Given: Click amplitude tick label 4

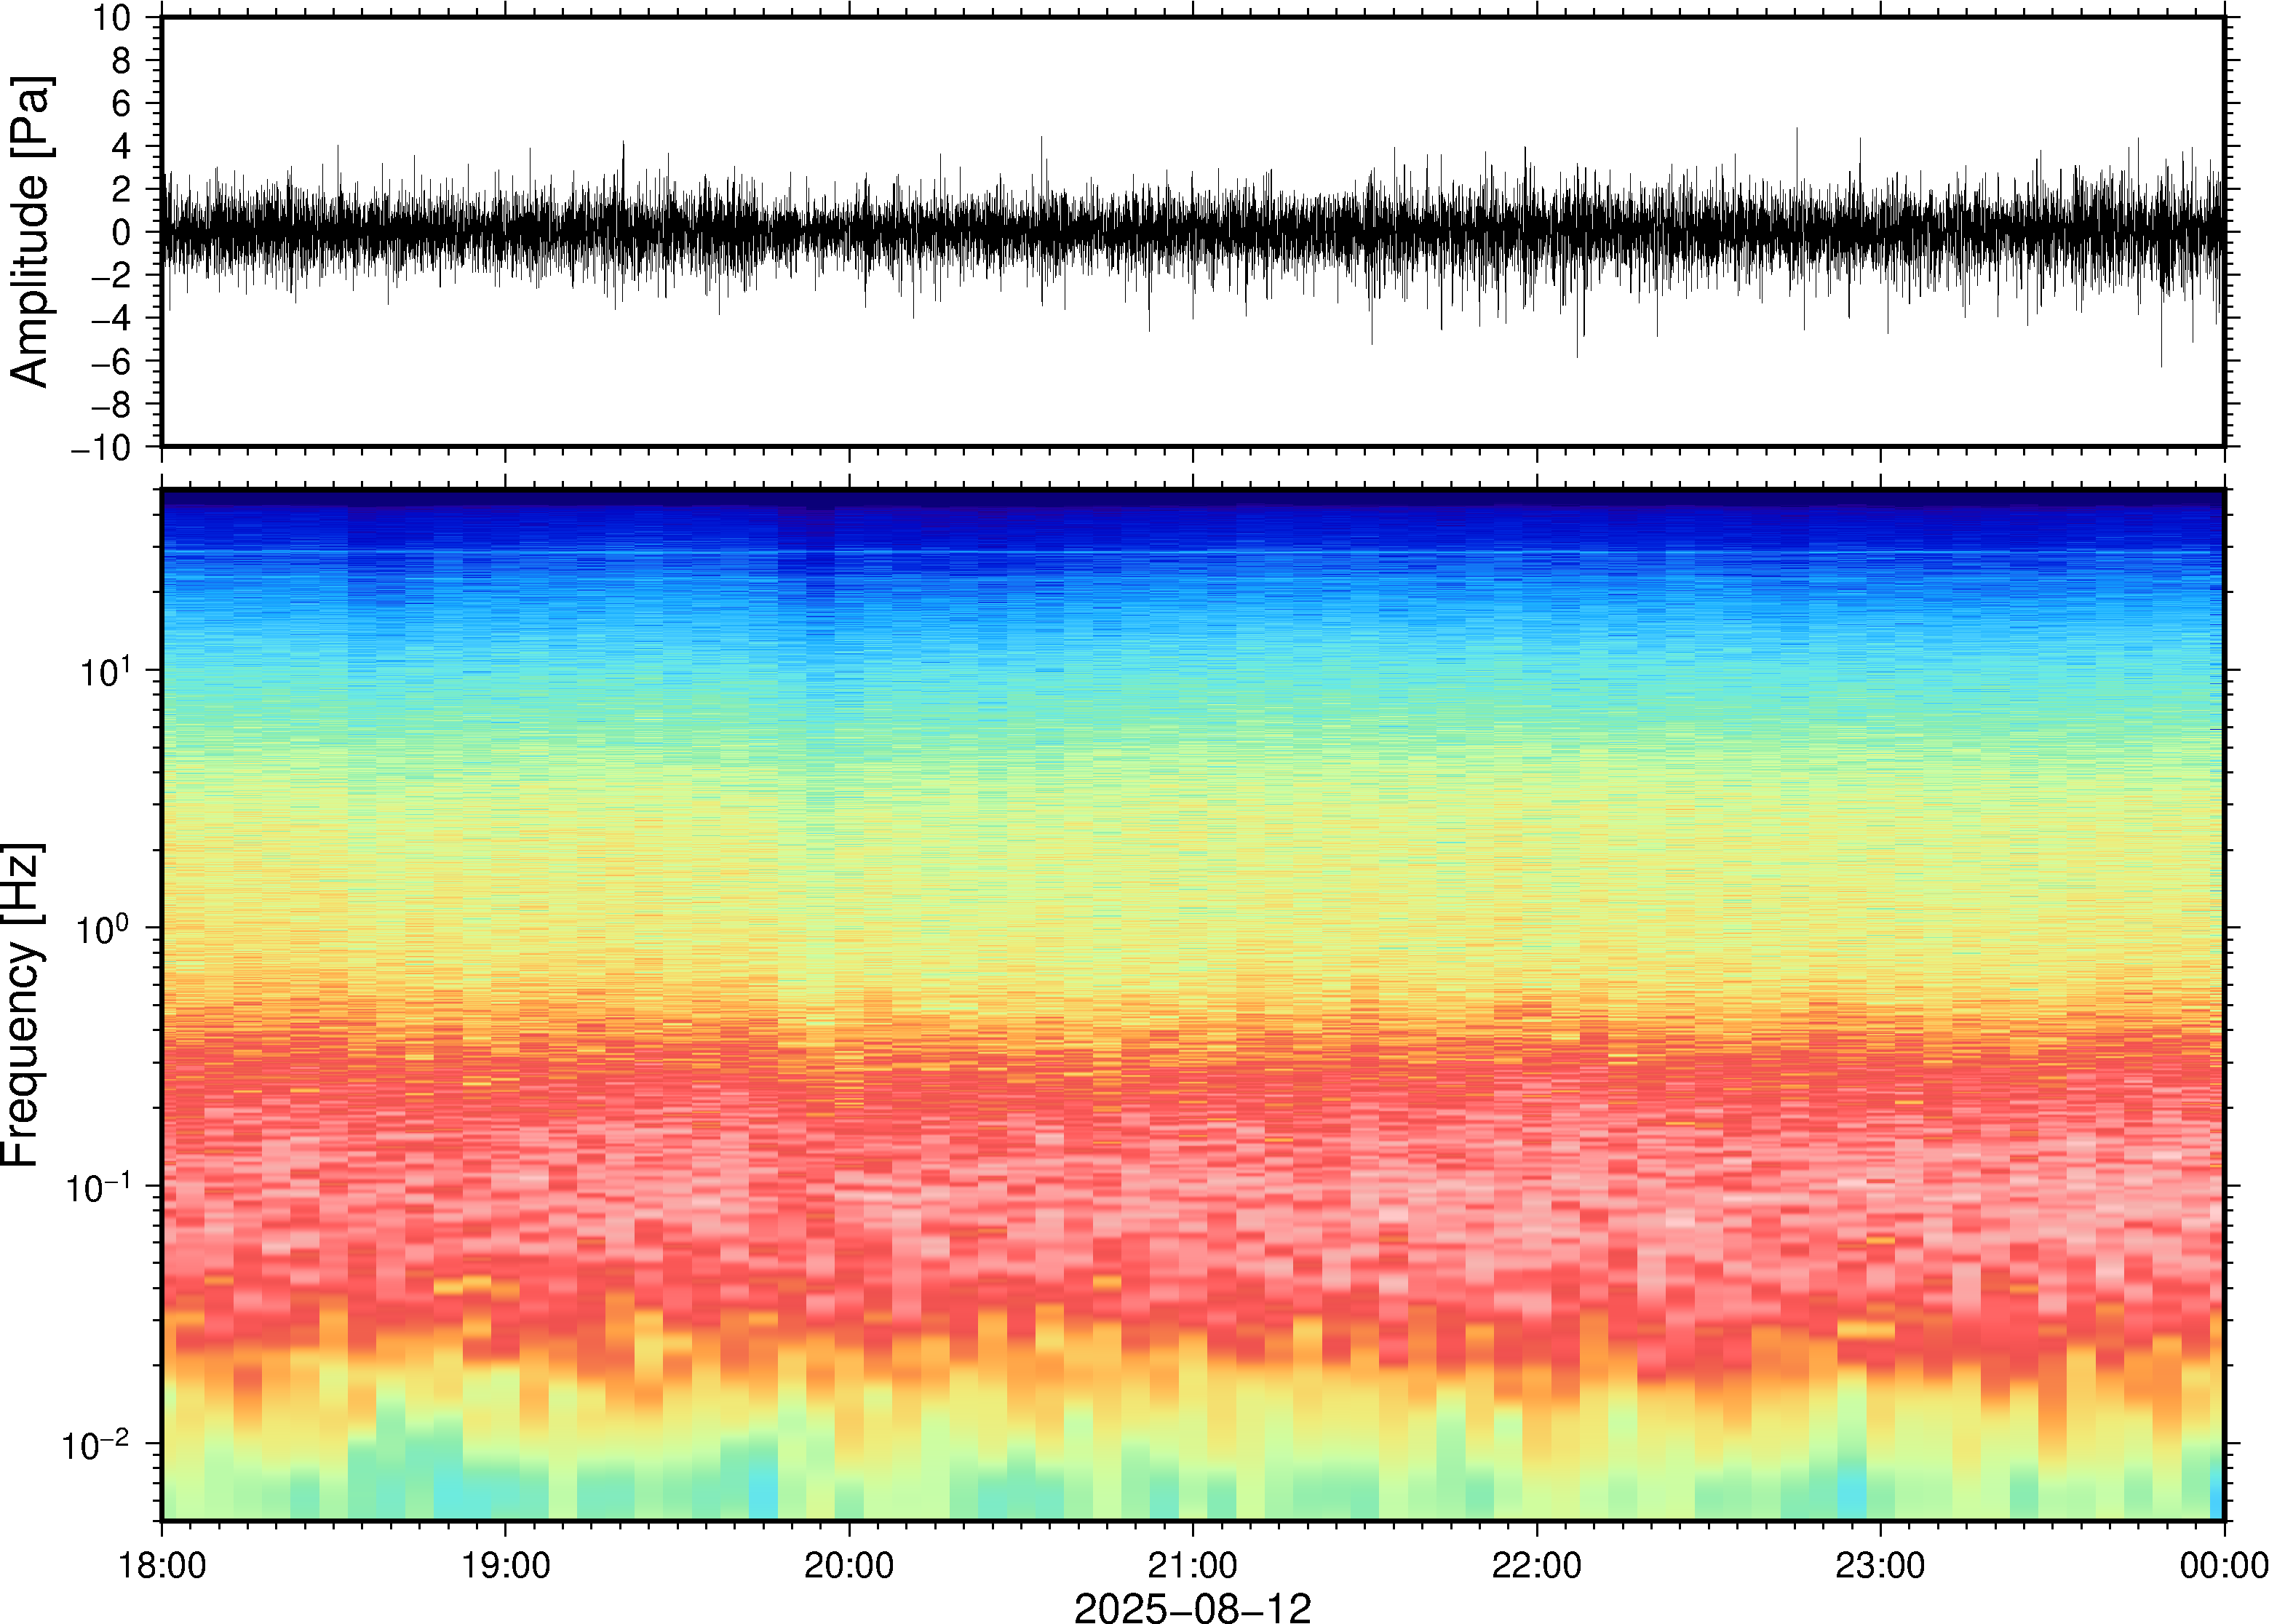Looking at the screenshot, I should point(122,147).
